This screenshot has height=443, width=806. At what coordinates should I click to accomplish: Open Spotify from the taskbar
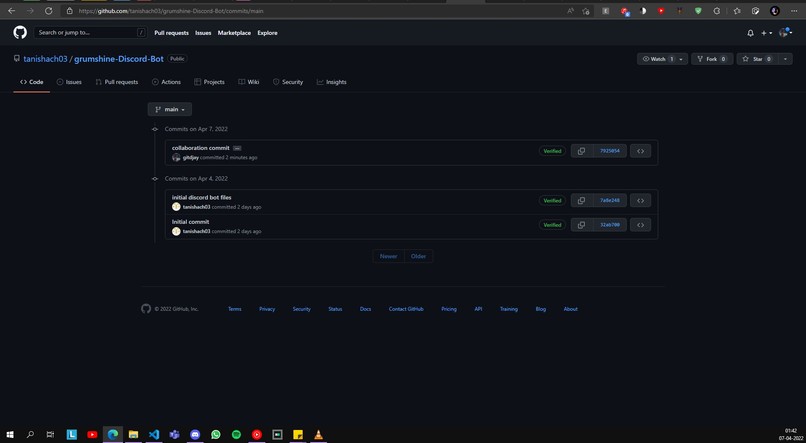pos(236,435)
